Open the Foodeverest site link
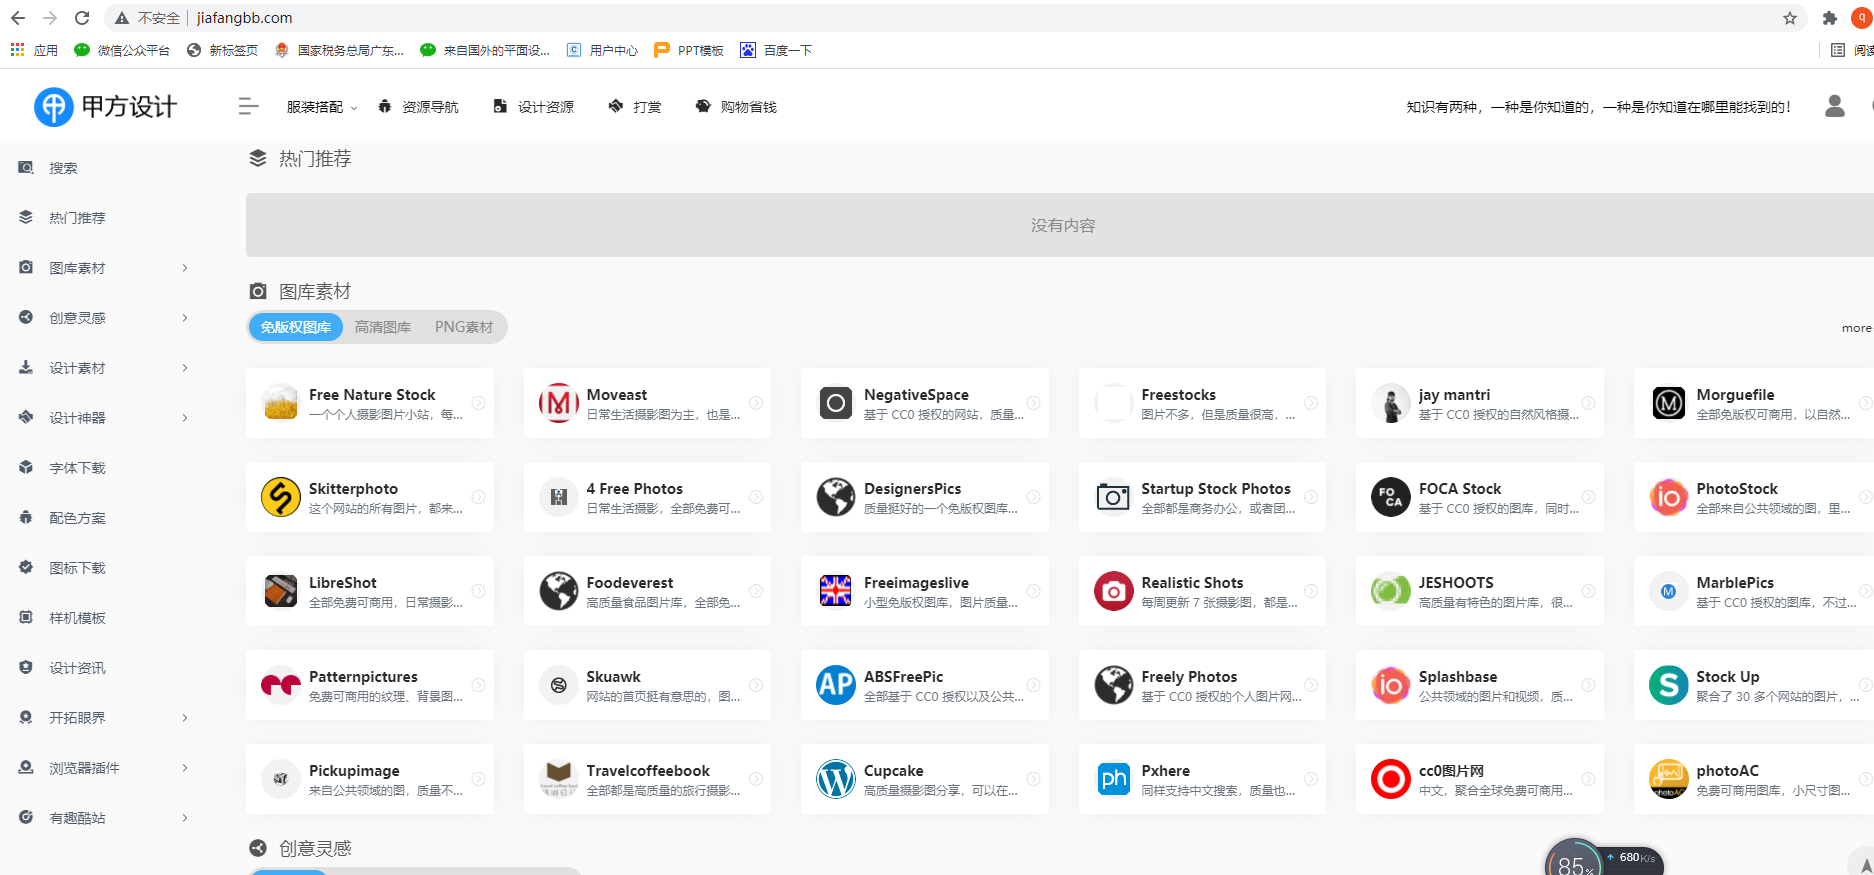 click(647, 591)
